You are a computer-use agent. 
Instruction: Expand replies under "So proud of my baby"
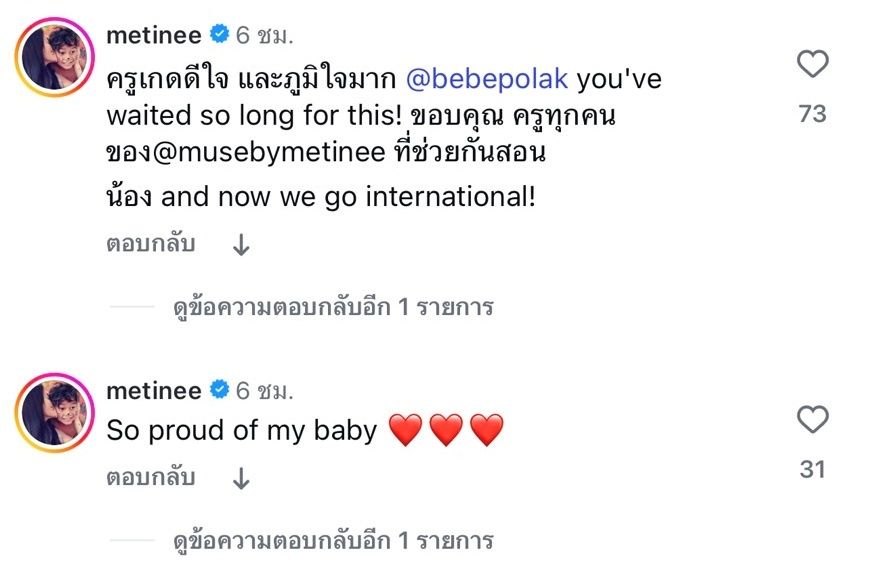333,541
